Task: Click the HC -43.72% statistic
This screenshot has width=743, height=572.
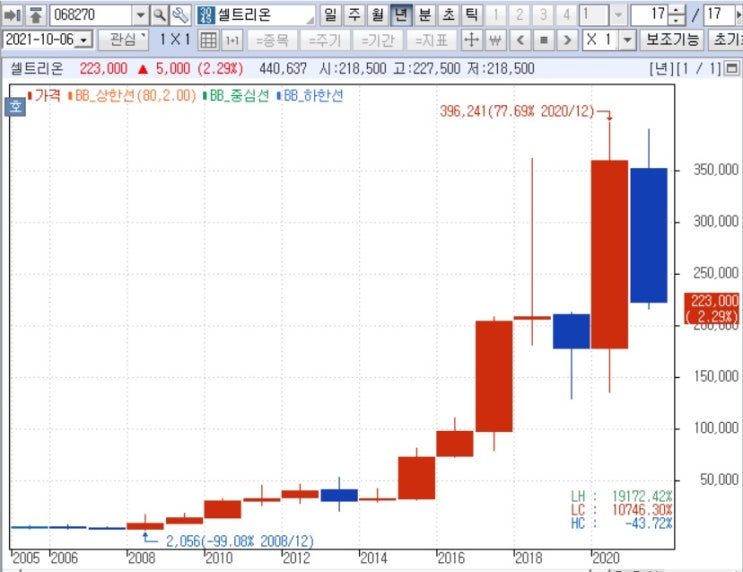Action: [x=622, y=524]
